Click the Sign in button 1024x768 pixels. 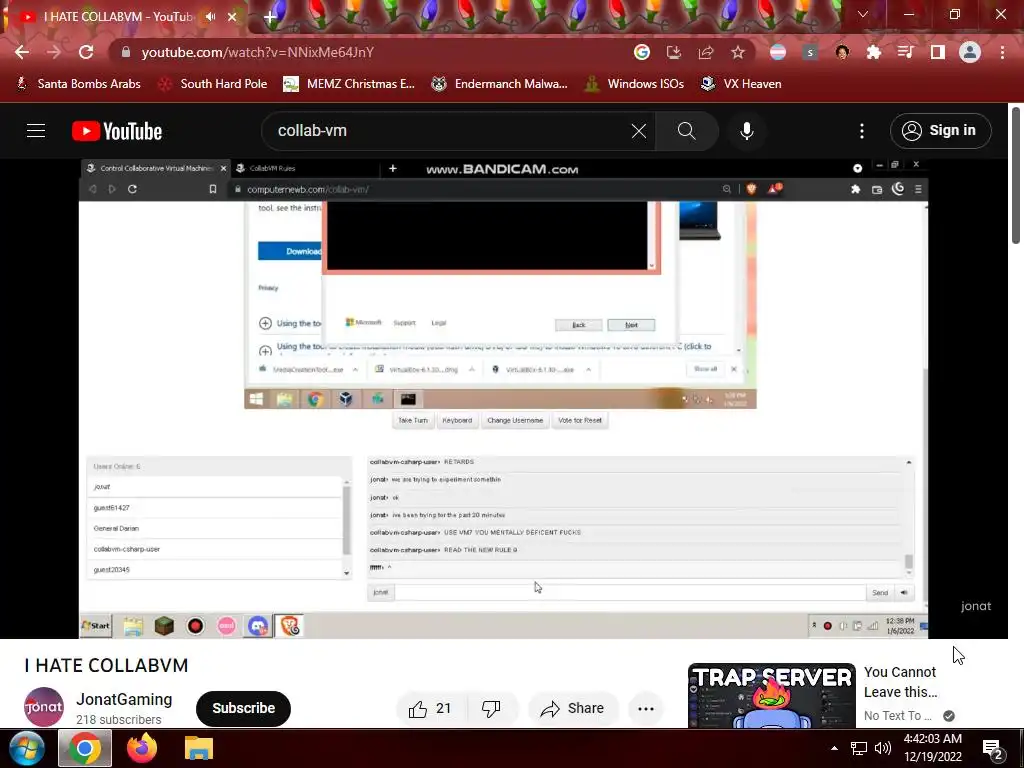coord(940,131)
